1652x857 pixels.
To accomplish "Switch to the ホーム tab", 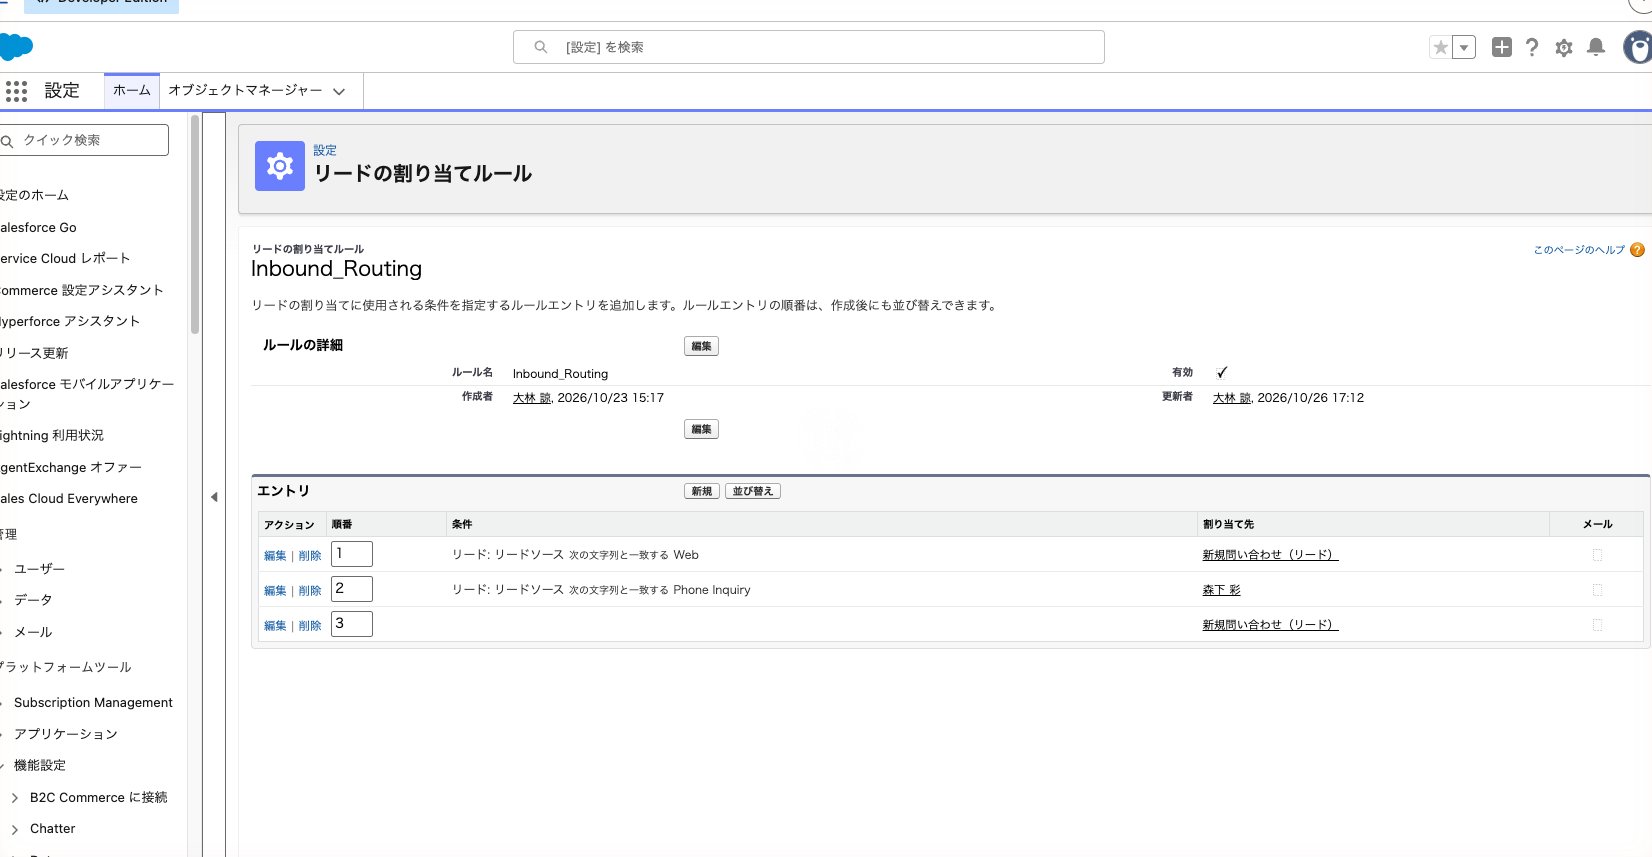I will coord(132,90).
